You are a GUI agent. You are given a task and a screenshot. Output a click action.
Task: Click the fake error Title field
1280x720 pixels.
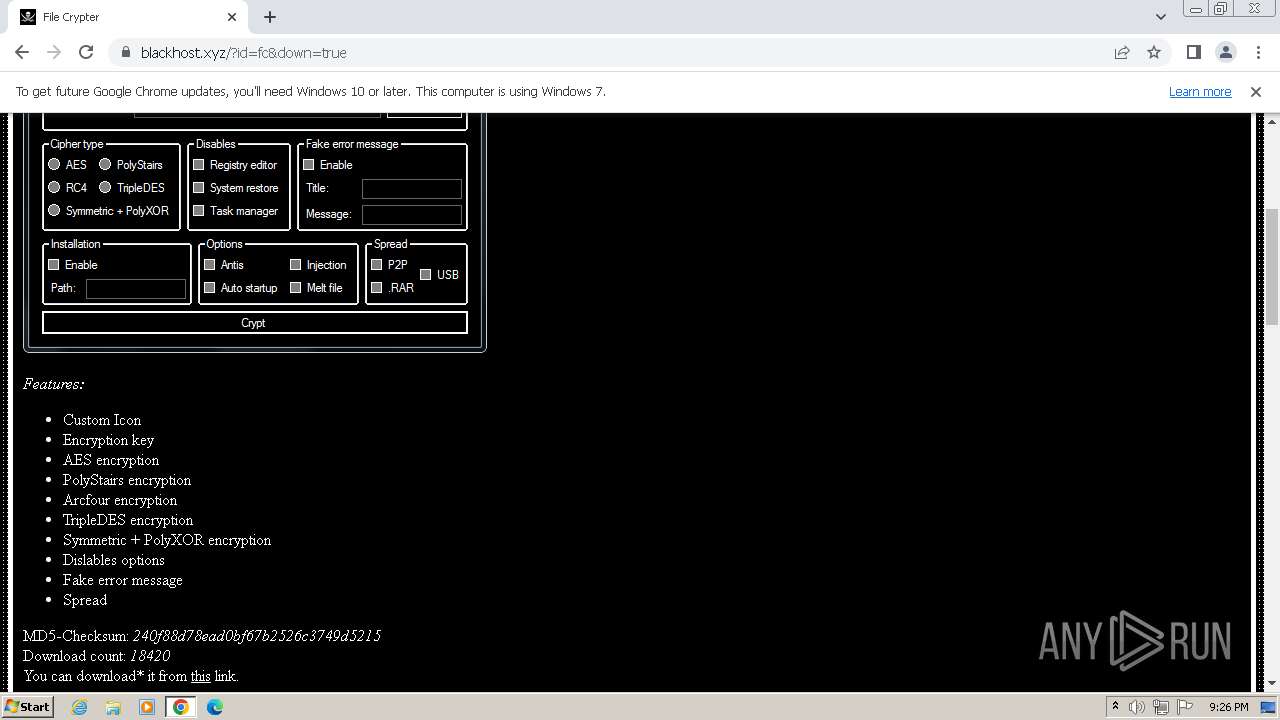pyautogui.click(x=411, y=188)
